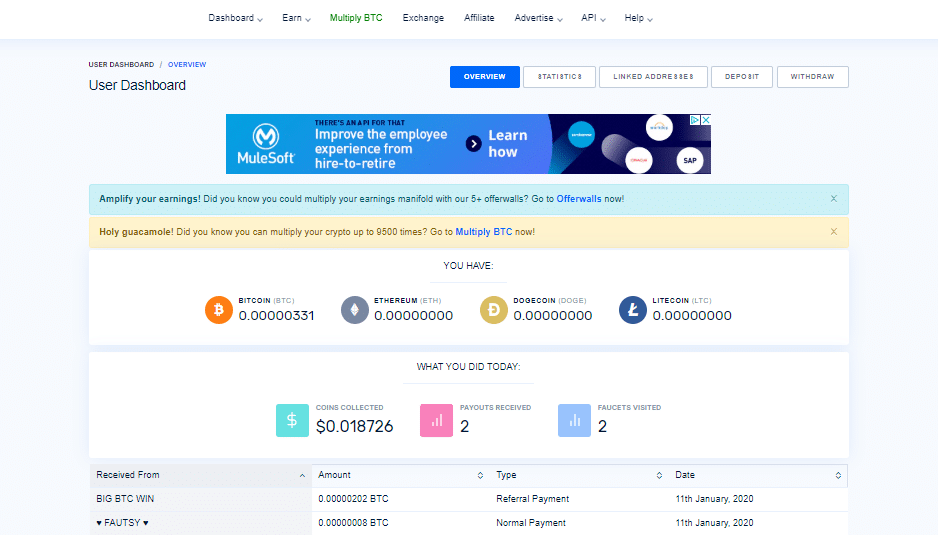Screen dimensions: 938x535
Task: Click the MuleSoft logo in the ad
Action: (266, 144)
